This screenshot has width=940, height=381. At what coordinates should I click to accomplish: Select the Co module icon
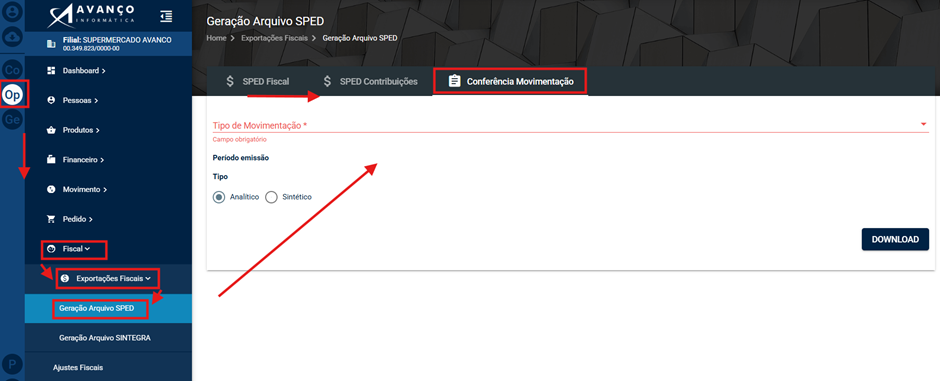[x=12, y=69]
